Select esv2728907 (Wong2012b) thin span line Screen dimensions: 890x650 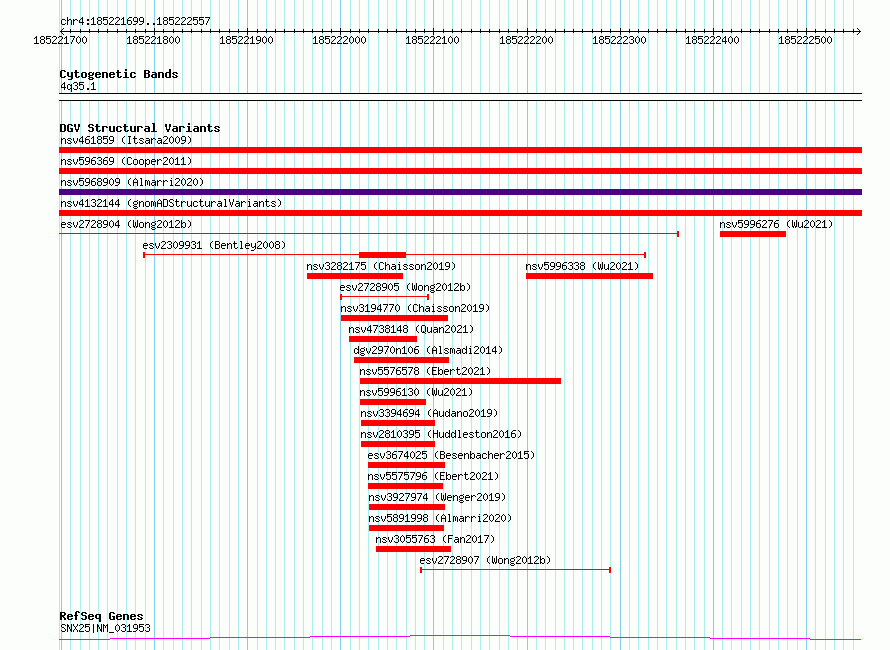pyautogui.click(x=515, y=570)
